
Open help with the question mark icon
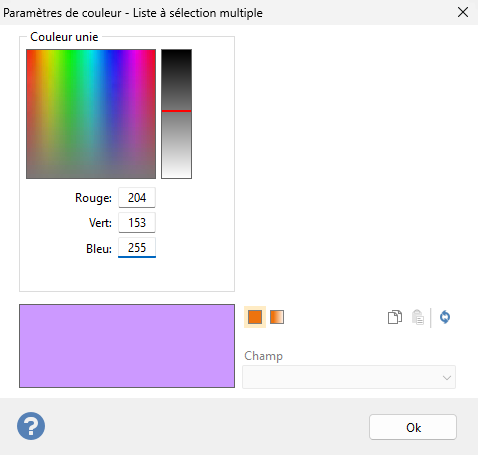(31, 426)
